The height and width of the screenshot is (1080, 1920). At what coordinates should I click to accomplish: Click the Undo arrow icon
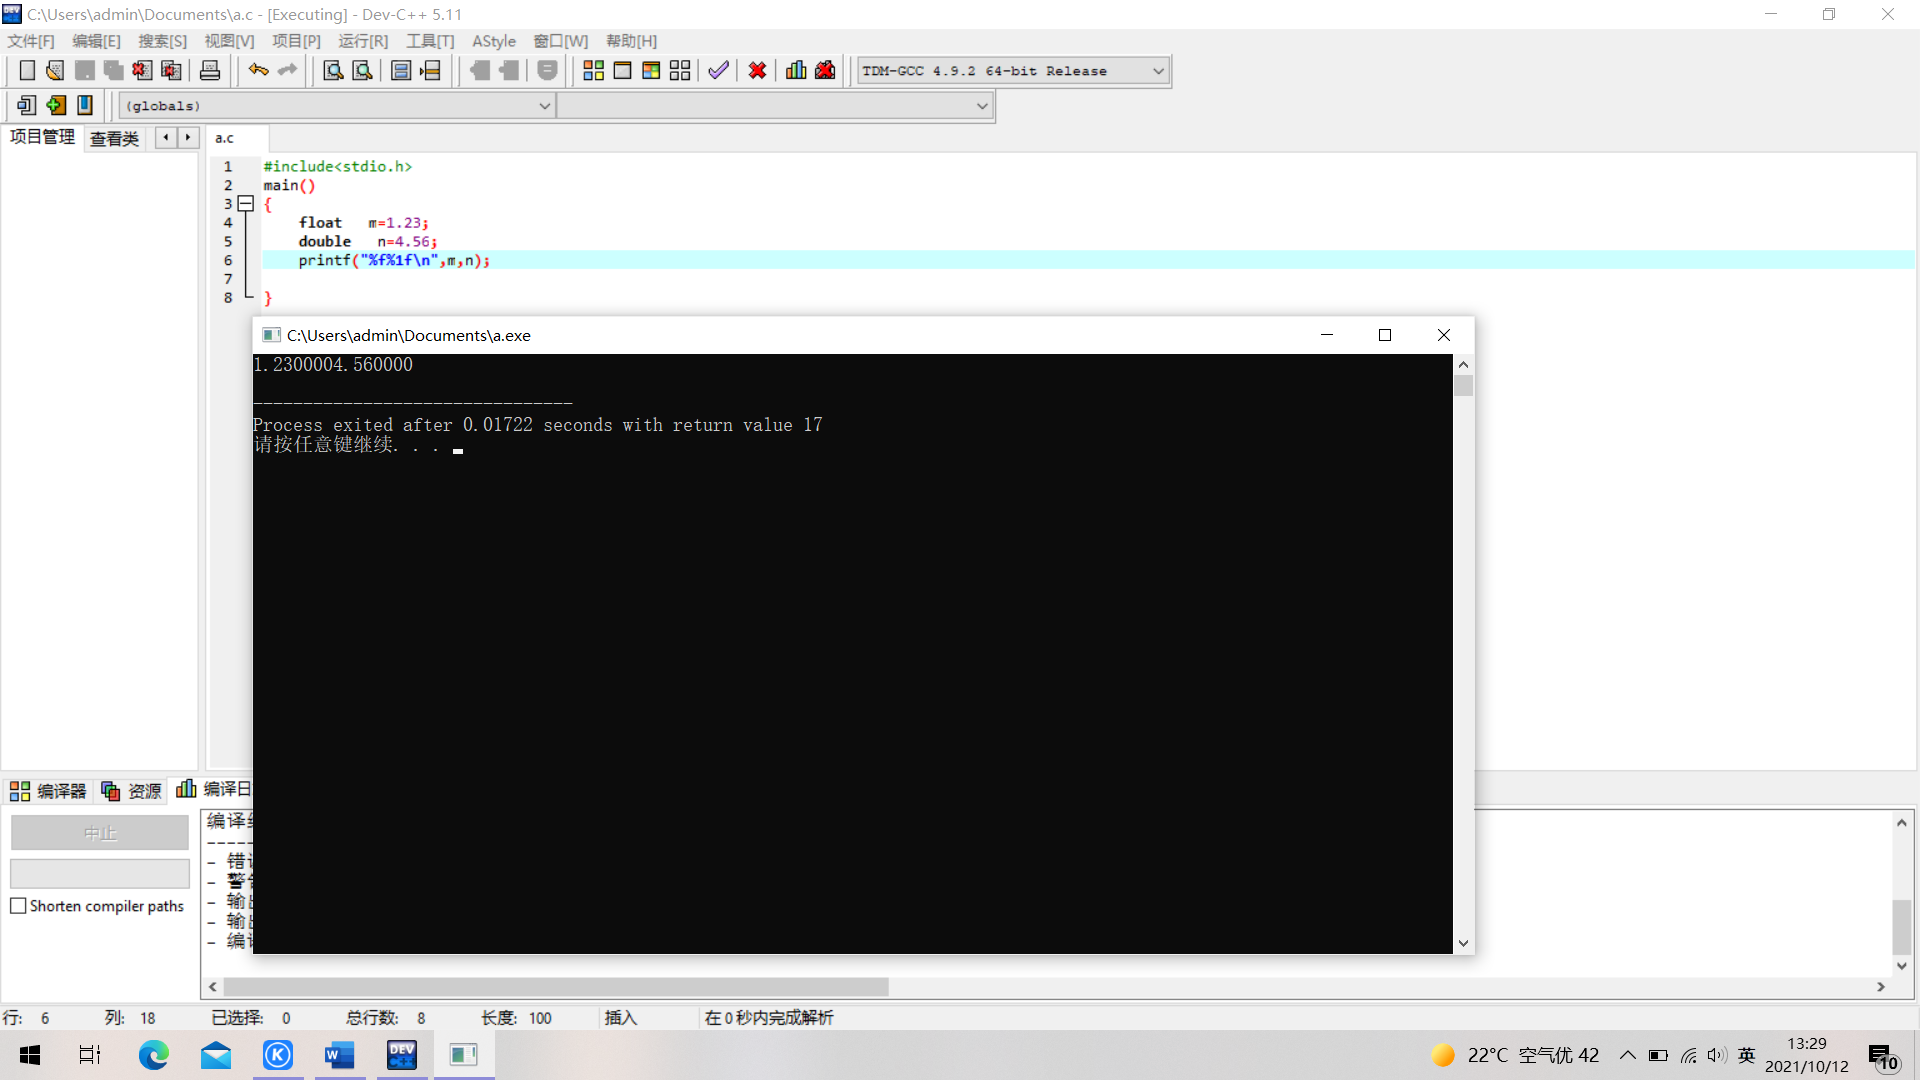[258, 70]
